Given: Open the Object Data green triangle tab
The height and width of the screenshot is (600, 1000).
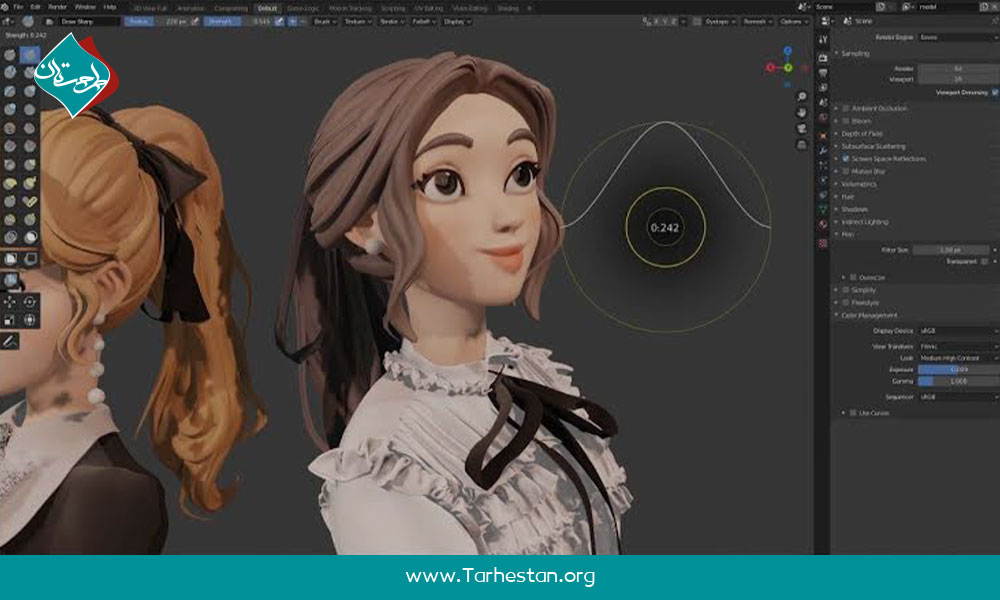Looking at the screenshot, I should (823, 209).
